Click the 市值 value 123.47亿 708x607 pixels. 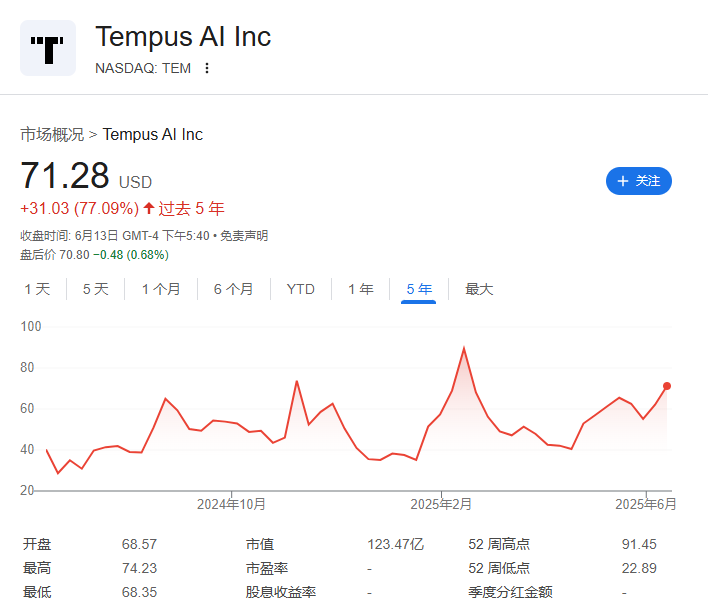click(x=396, y=544)
